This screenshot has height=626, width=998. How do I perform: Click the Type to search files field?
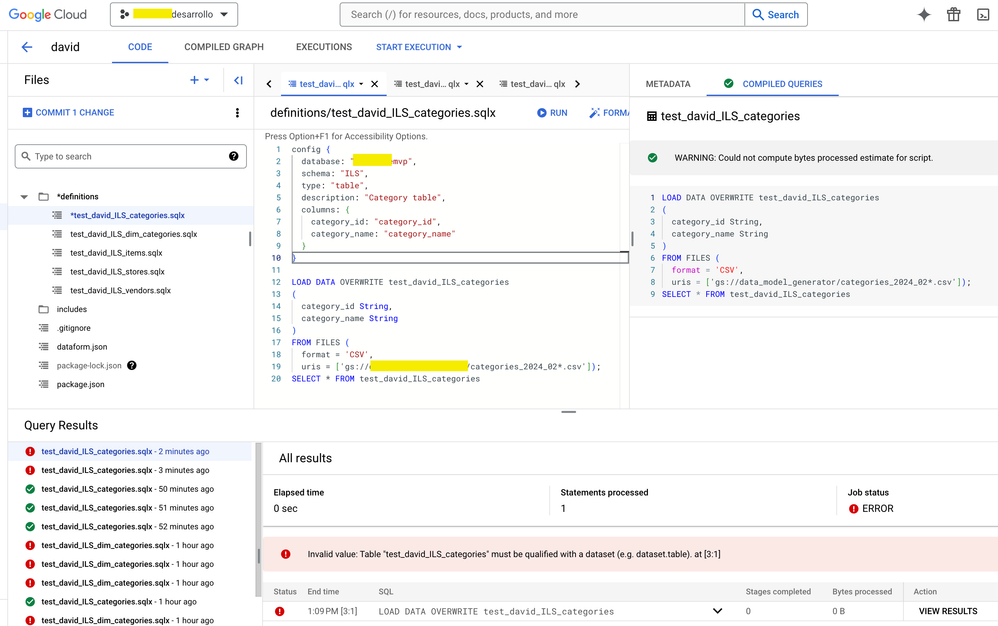coord(130,156)
